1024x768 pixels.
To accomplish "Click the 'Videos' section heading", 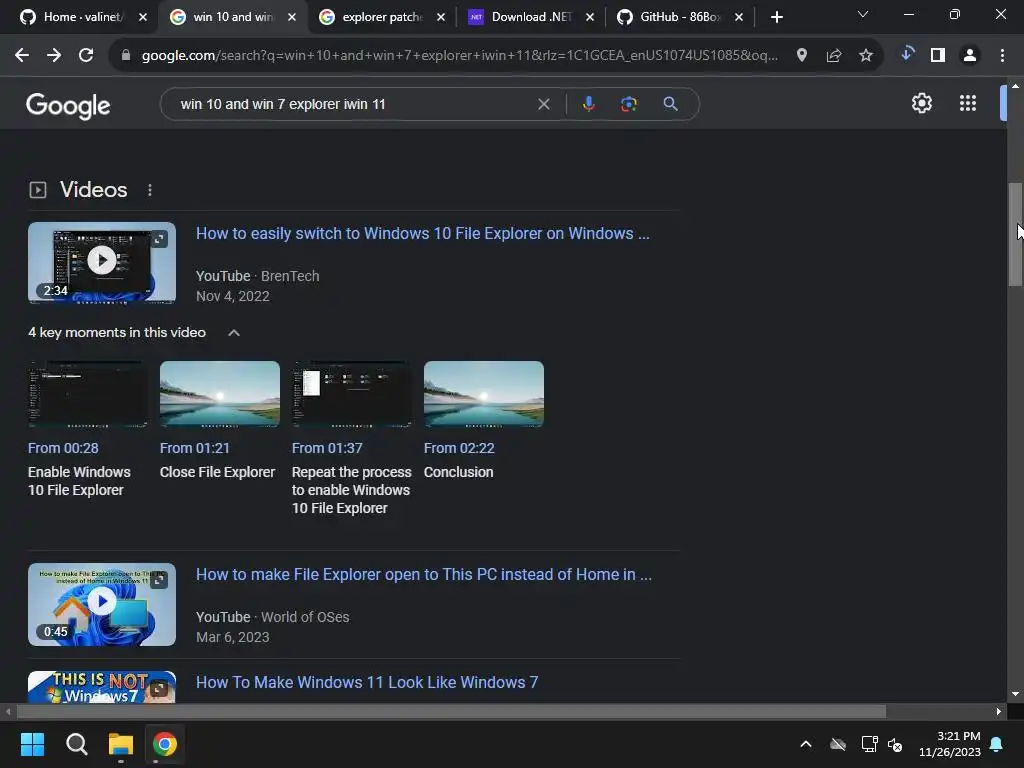I will 93,190.
